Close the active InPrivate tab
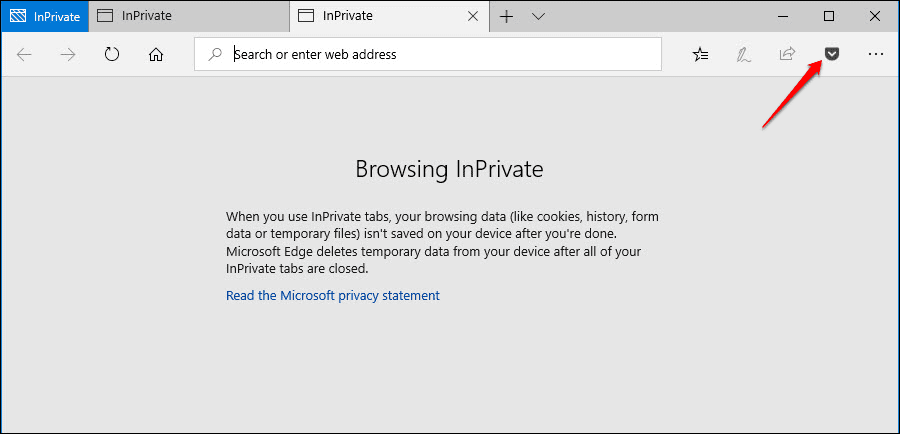 click(x=473, y=17)
